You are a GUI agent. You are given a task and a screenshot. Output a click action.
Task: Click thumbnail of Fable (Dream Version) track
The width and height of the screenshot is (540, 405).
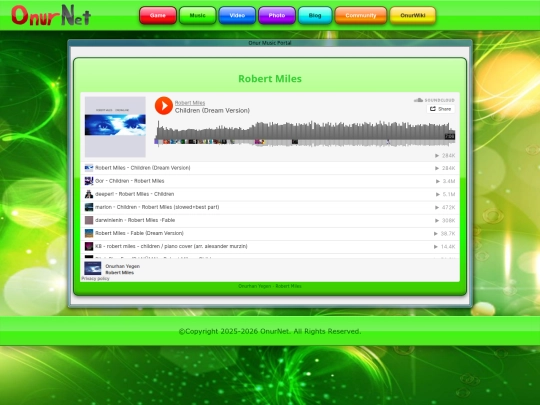click(89, 233)
